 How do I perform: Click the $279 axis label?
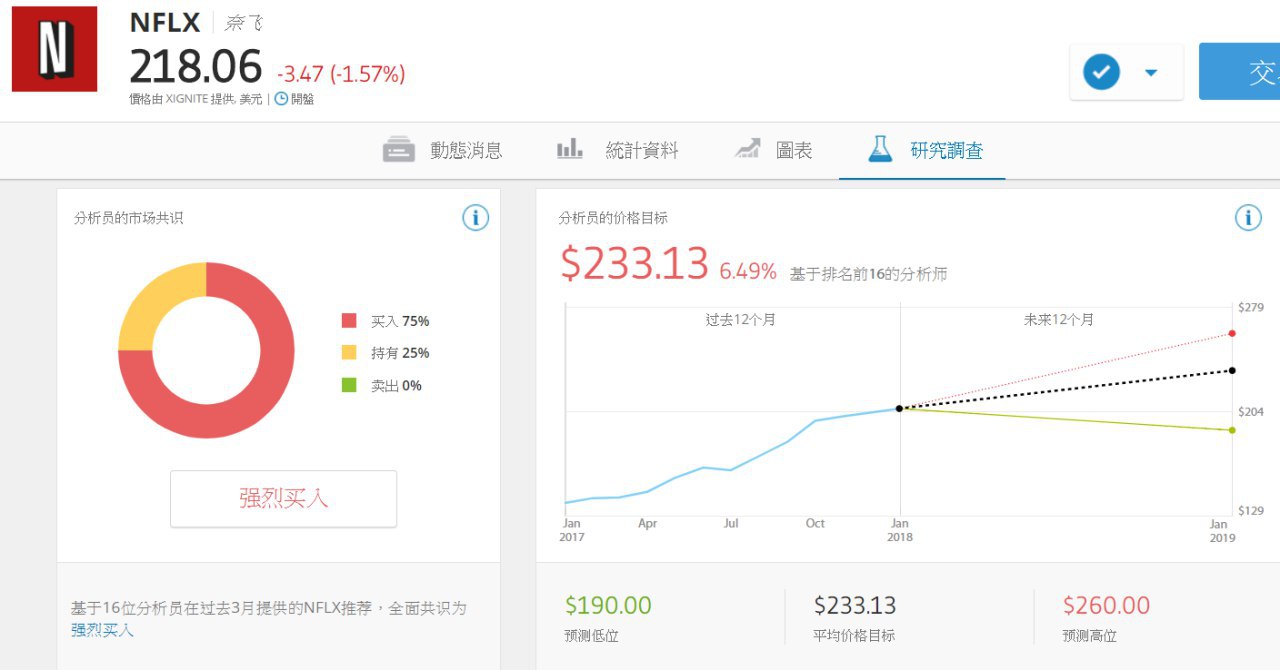tap(1251, 307)
